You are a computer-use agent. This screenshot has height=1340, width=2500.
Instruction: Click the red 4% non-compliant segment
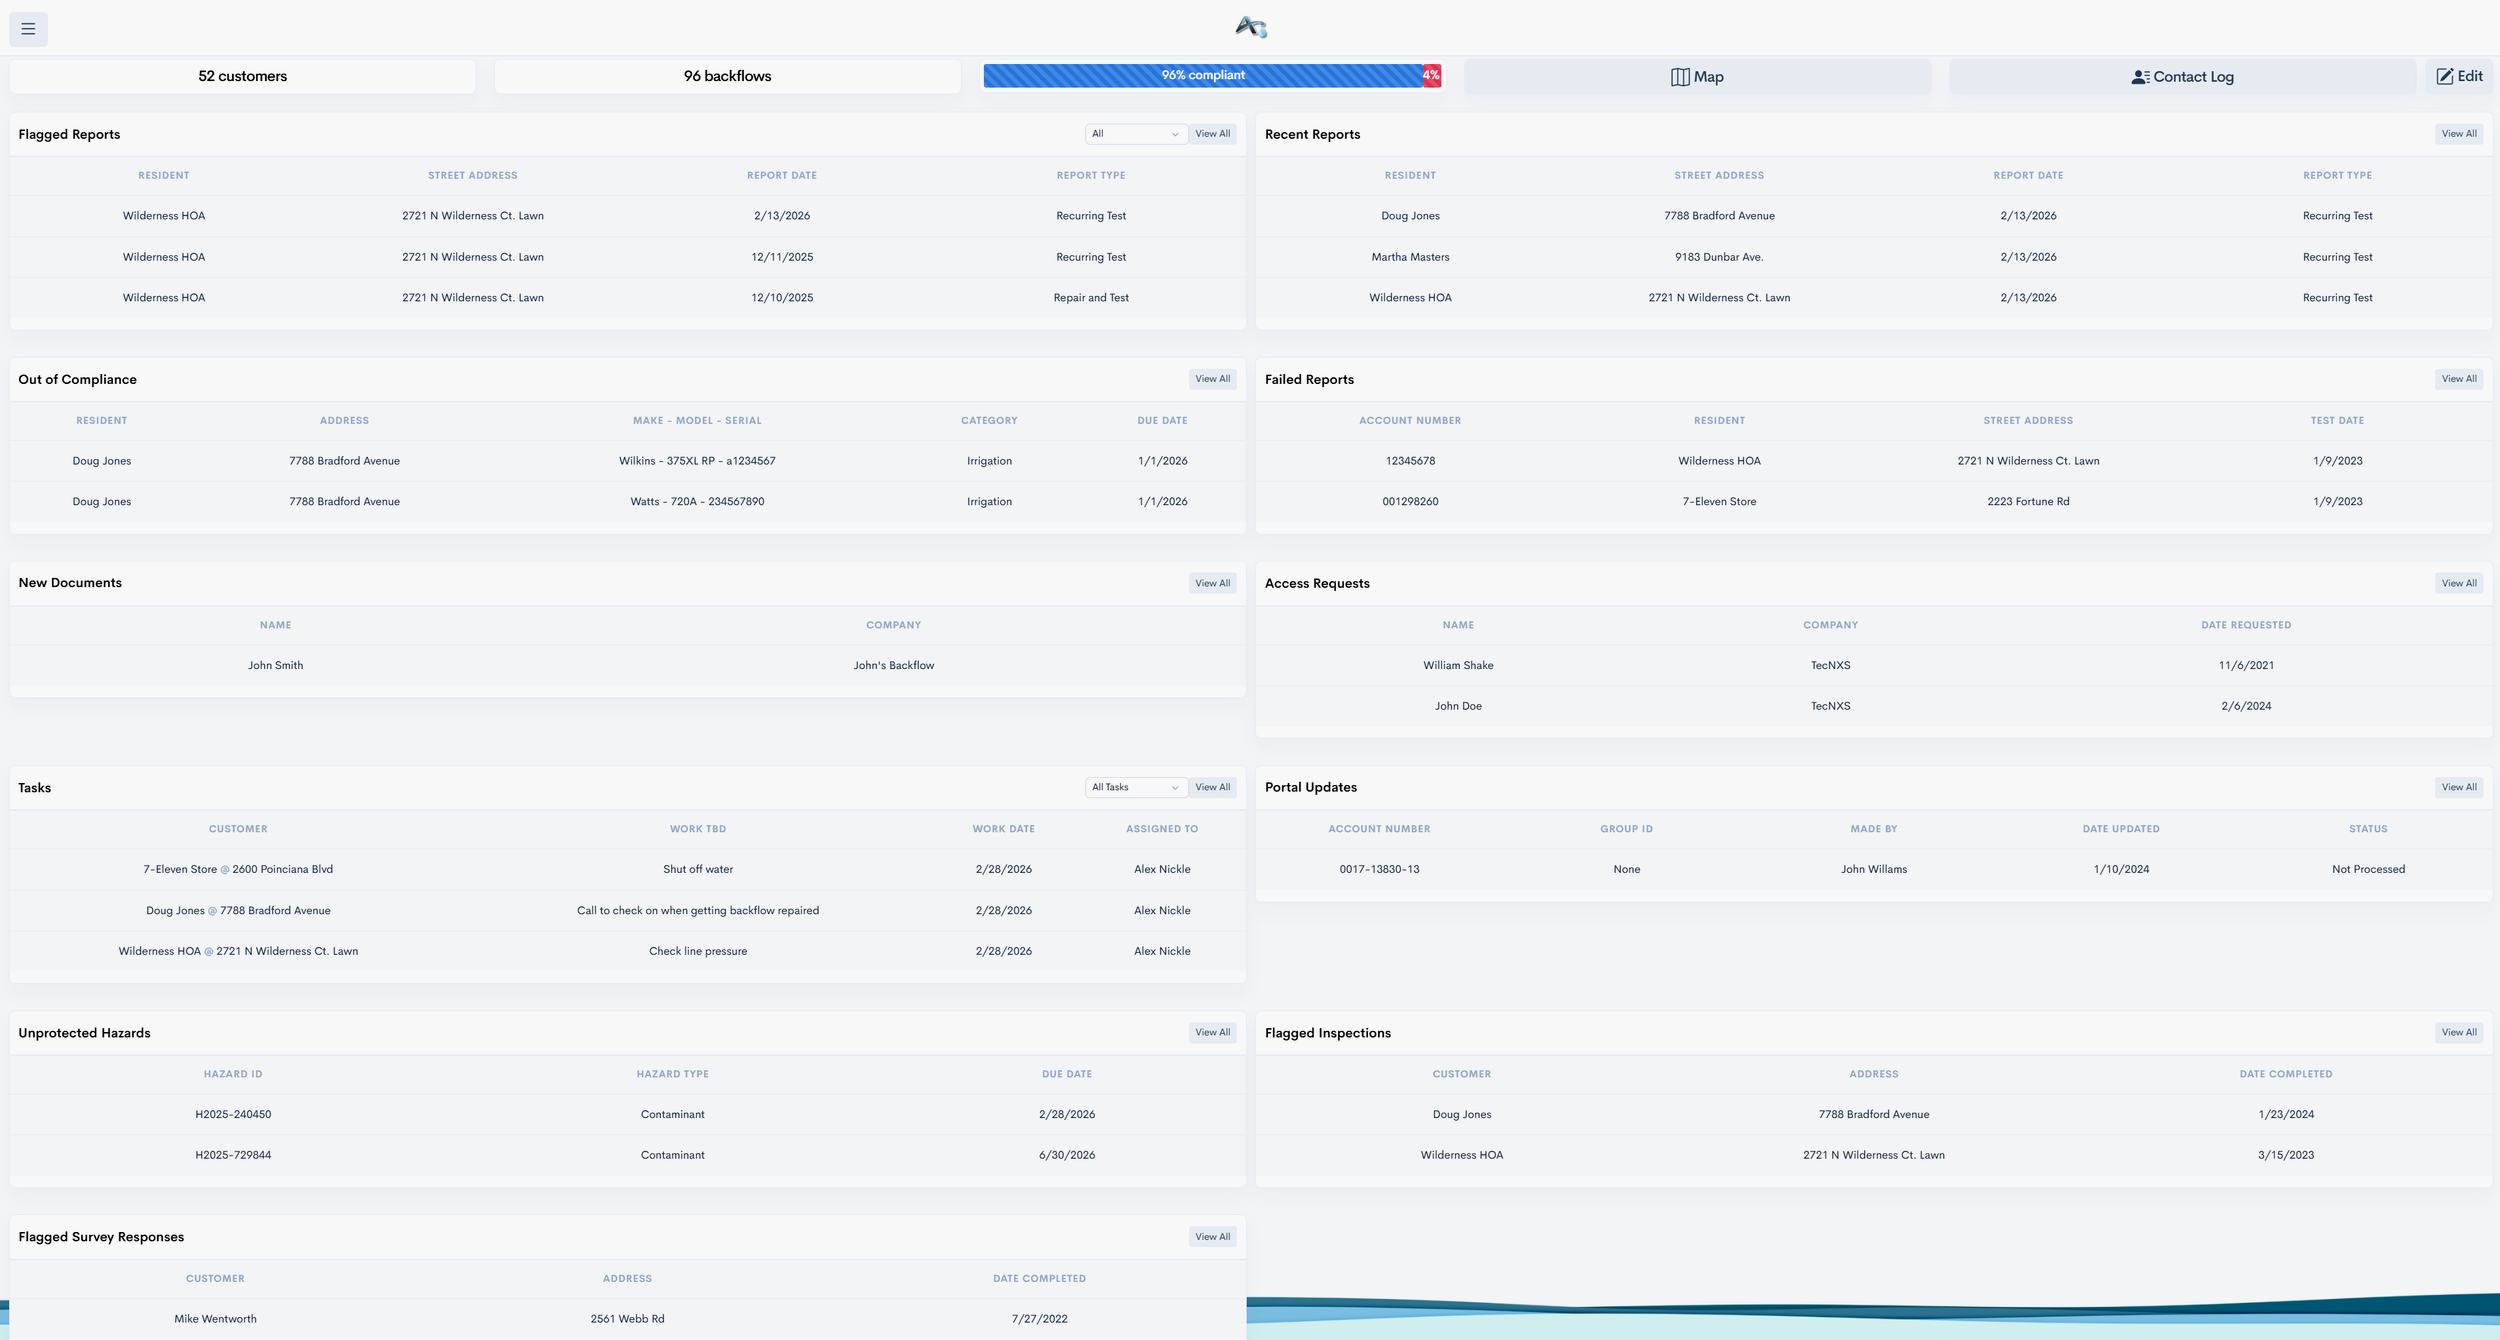pyautogui.click(x=1431, y=76)
